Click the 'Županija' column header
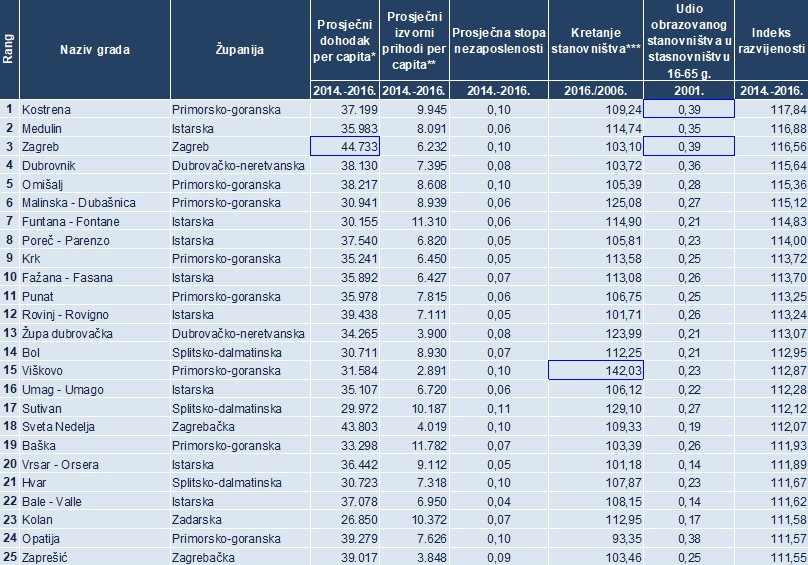 pyautogui.click(x=239, y=49)
